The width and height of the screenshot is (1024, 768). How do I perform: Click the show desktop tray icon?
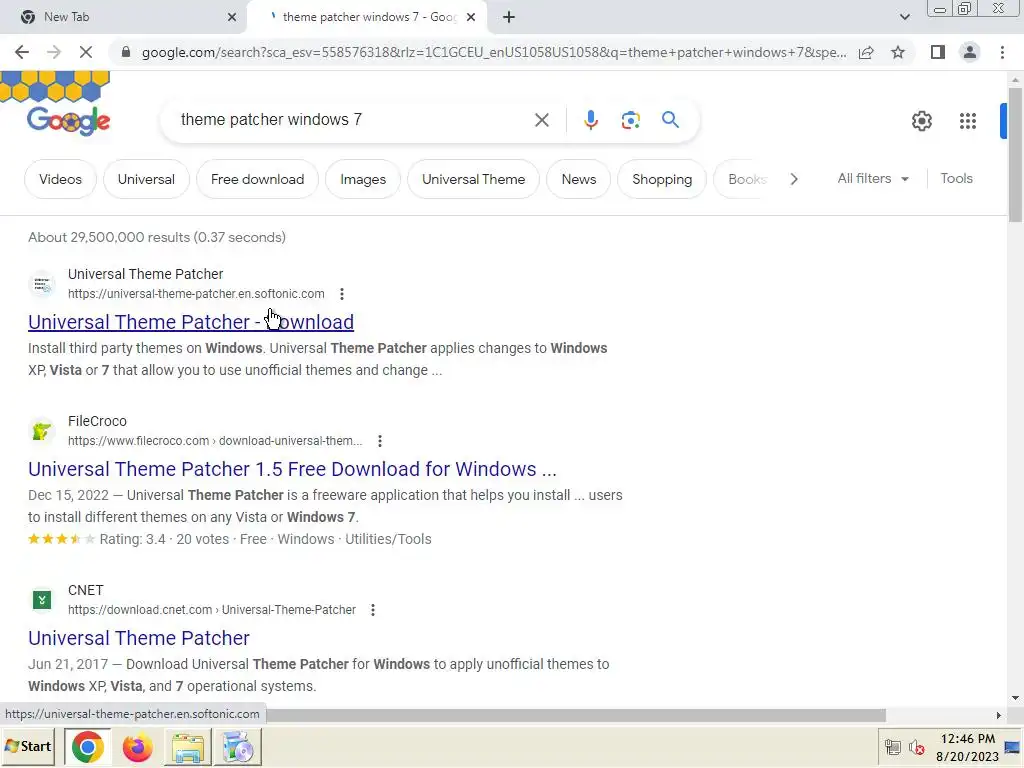click(1012, 747)
